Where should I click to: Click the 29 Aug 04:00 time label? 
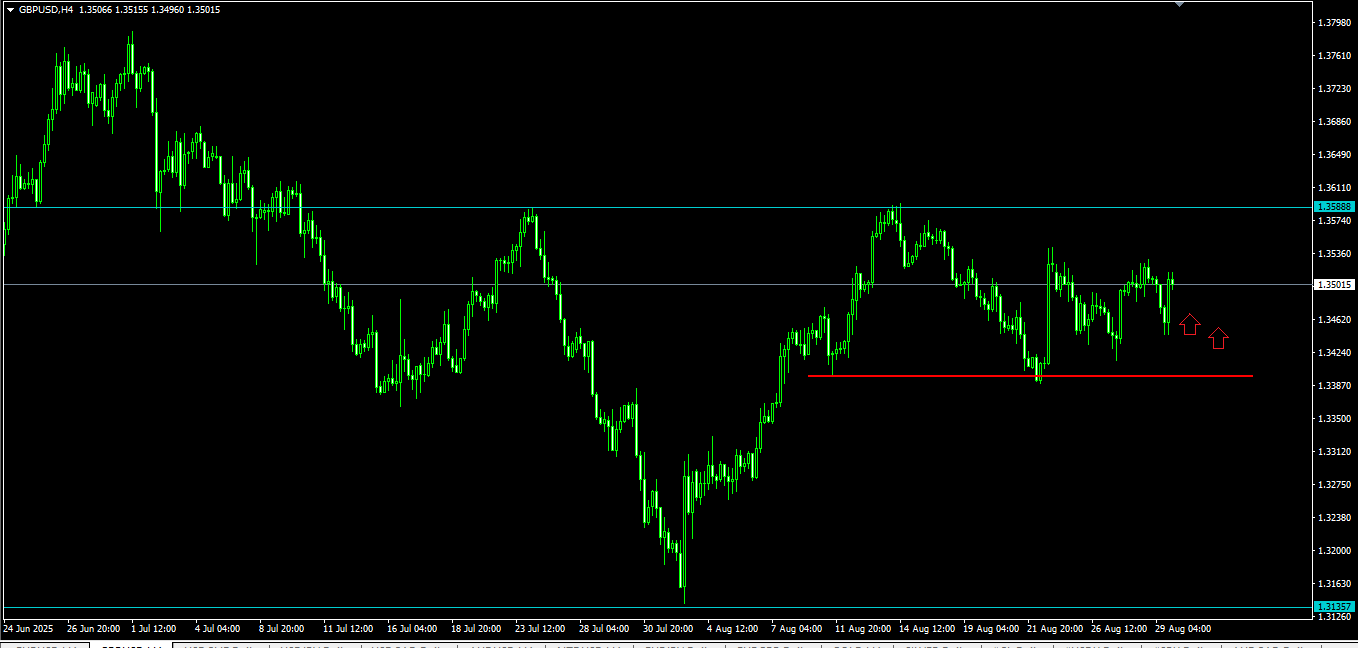point(1182,629)
